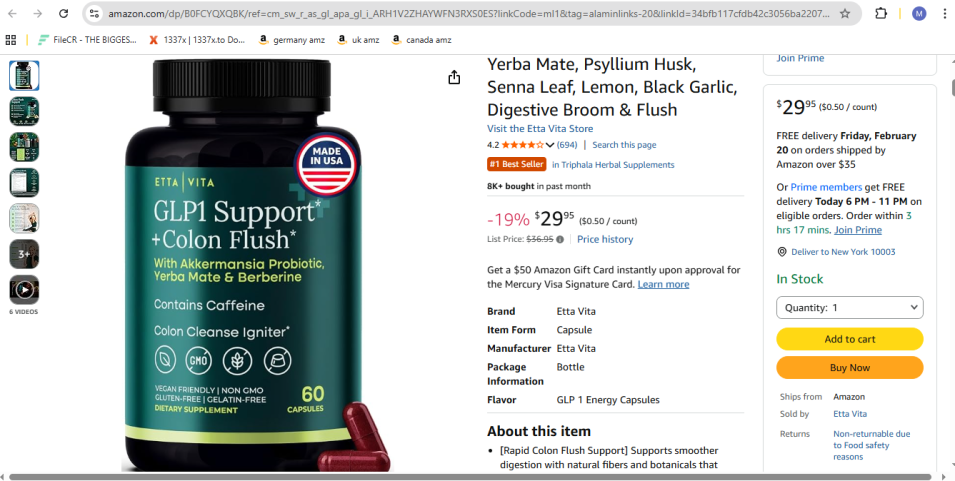Image resolution: width=955 pixels, height=481 pixels.
Task: Reload the page with the refresh icon
Action: tap(63, 13)
